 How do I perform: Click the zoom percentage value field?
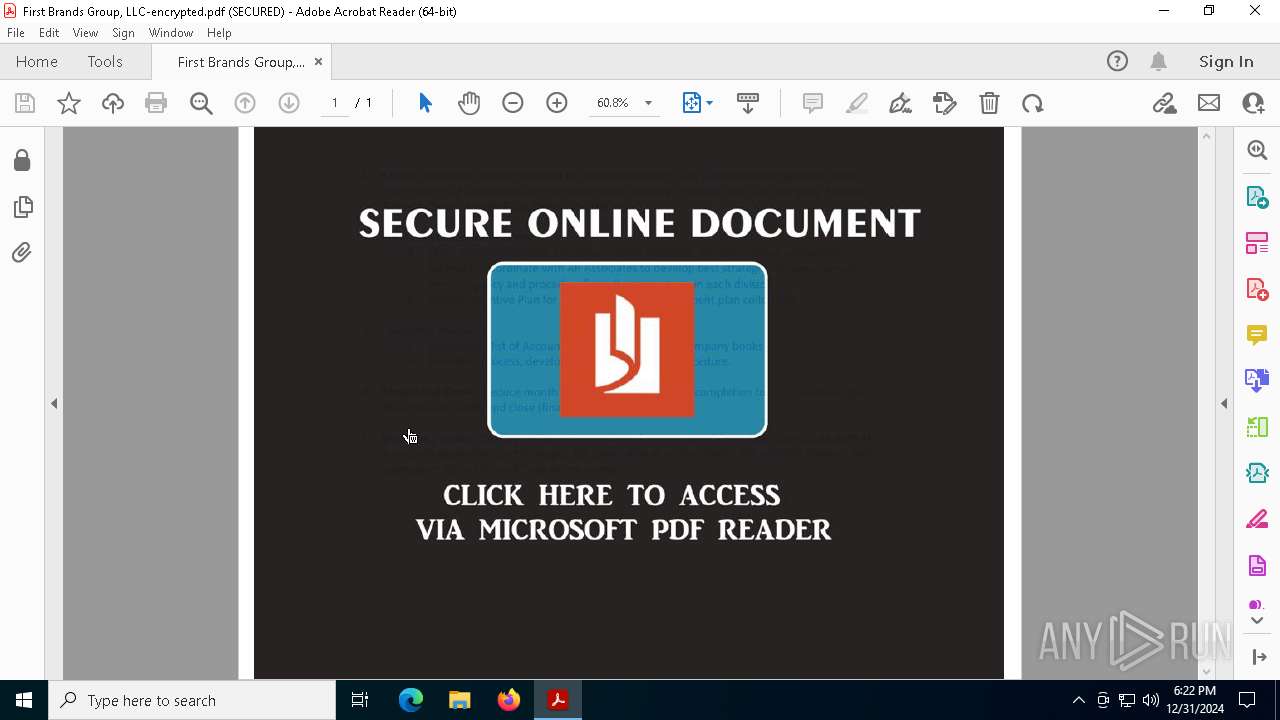tap(612, 103)
